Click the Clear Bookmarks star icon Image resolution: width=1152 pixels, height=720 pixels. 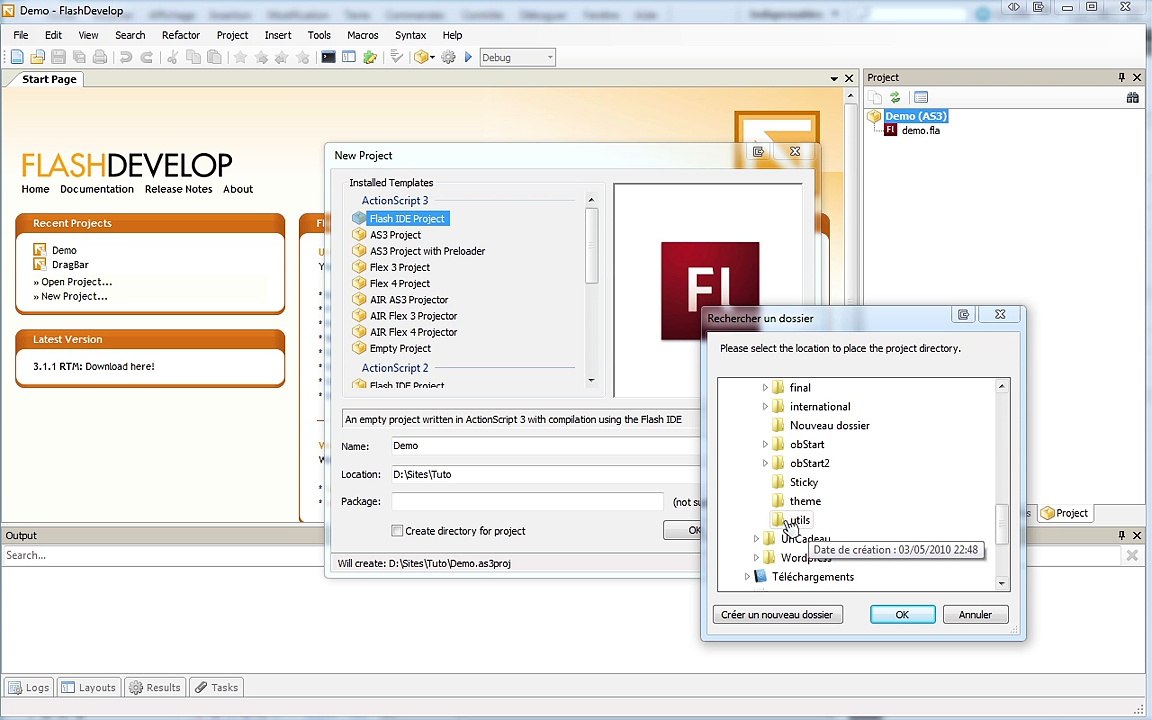302,57
